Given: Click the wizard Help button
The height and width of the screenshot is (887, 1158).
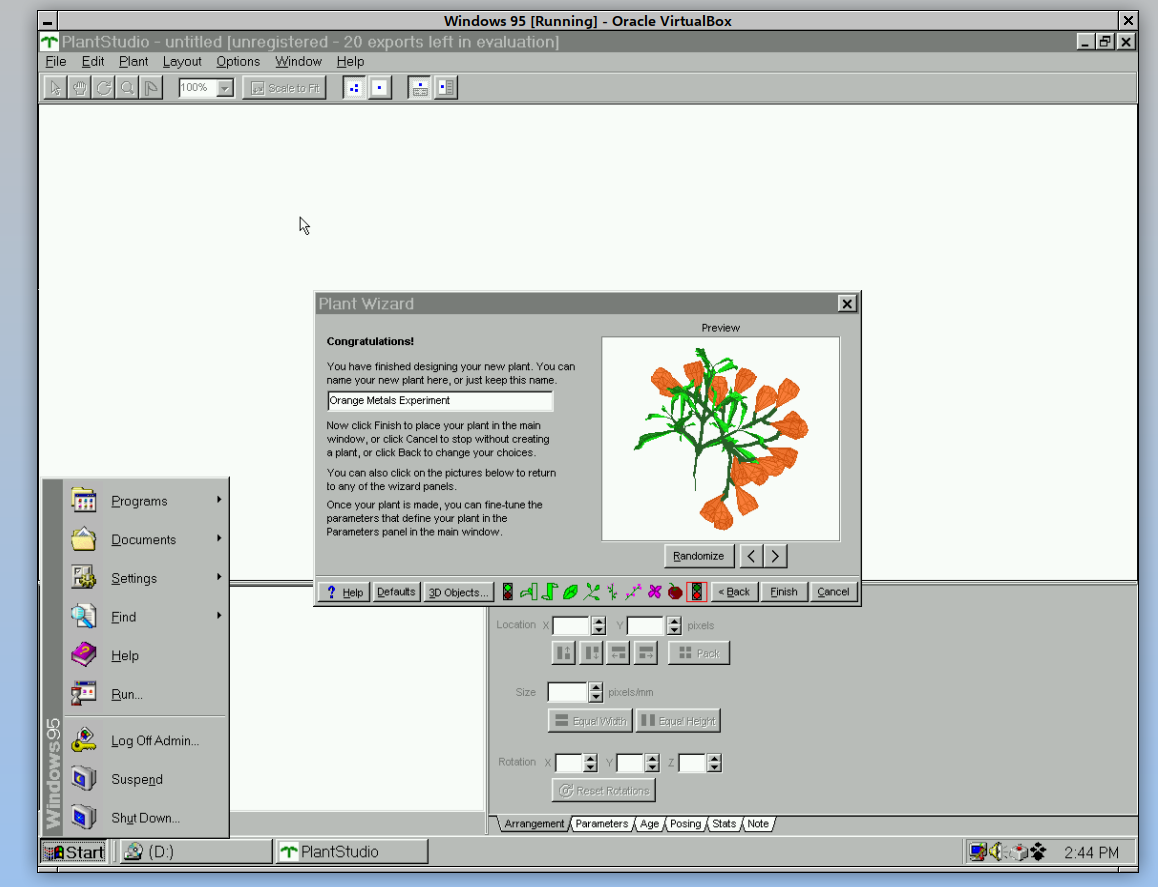Looking at the screenshot, I should (x=345, y=592).
